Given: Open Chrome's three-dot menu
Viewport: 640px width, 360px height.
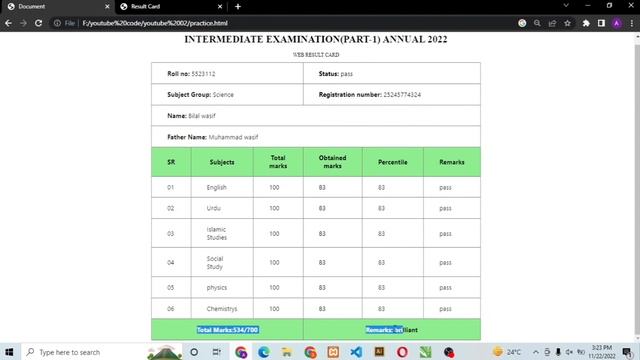Looking at the screenshot, I should click(632, 23).
